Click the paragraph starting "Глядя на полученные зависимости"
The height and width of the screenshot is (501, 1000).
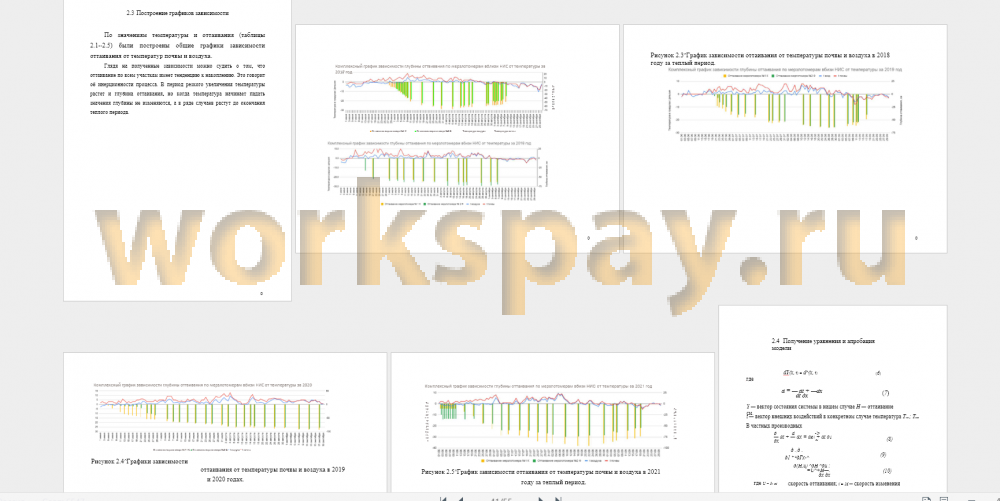[178, 89]
